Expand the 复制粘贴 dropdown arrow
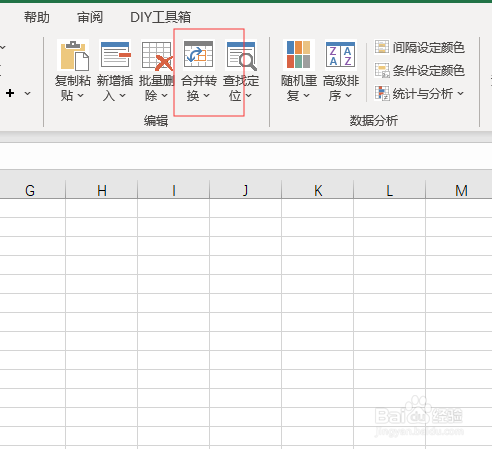The image size is (492, 449). tap(80, 96)
